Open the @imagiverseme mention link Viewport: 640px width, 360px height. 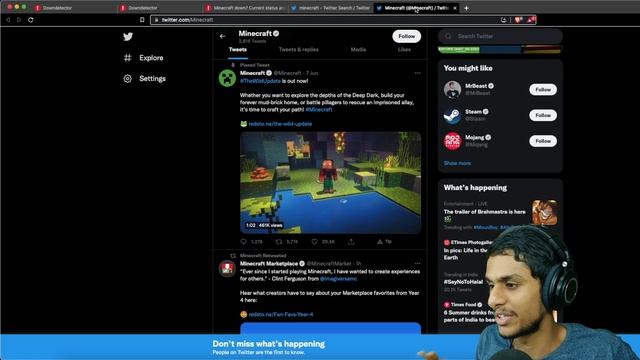[x=338, y=279]
